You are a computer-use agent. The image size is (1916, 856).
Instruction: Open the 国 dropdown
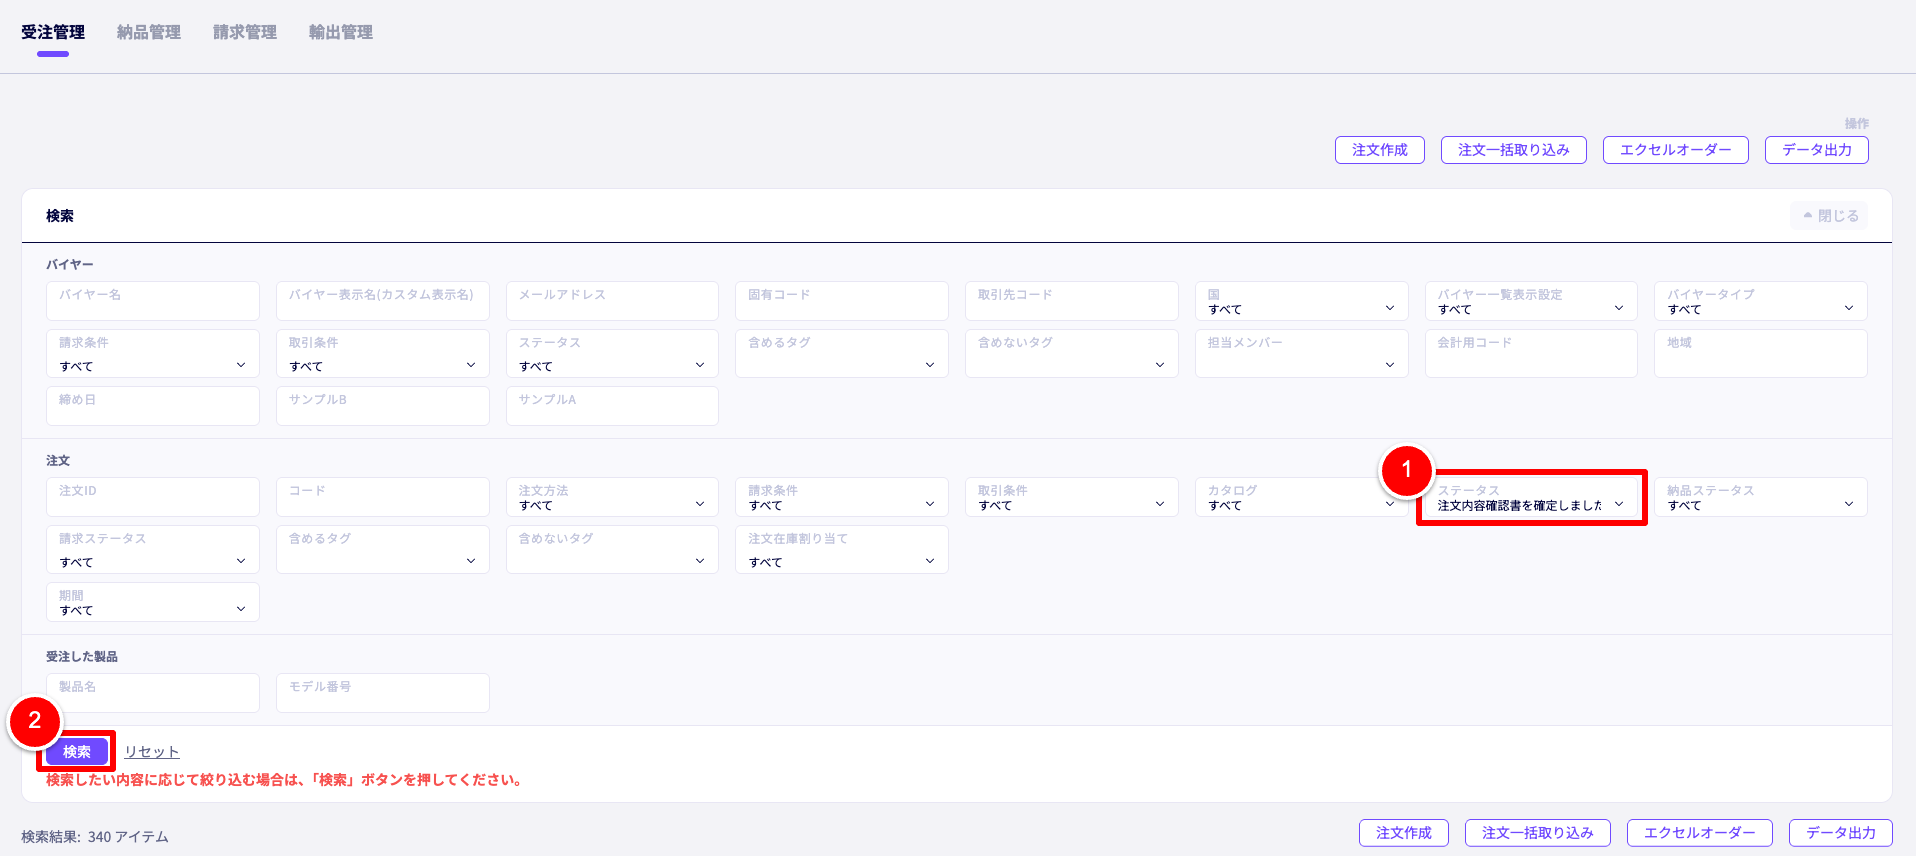point(1300,302)
